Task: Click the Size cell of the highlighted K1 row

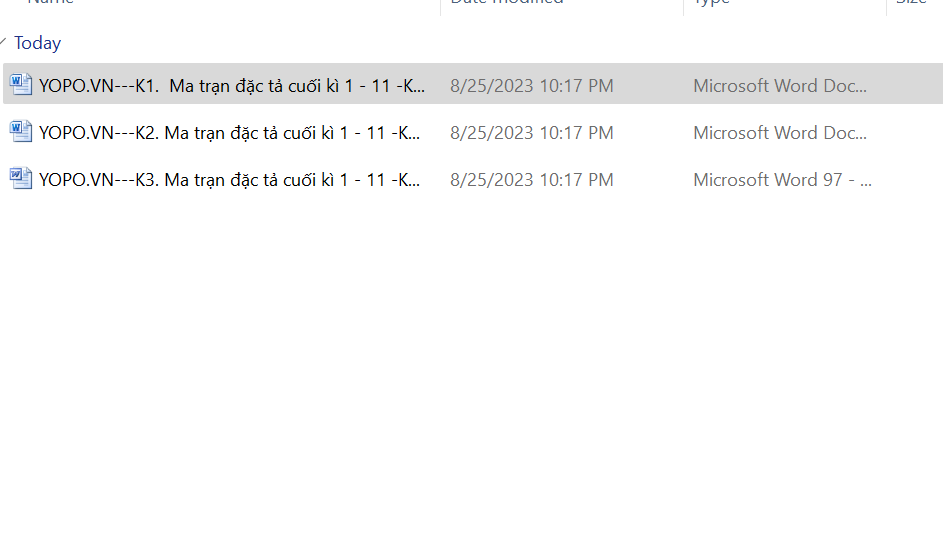Action: 914,84
